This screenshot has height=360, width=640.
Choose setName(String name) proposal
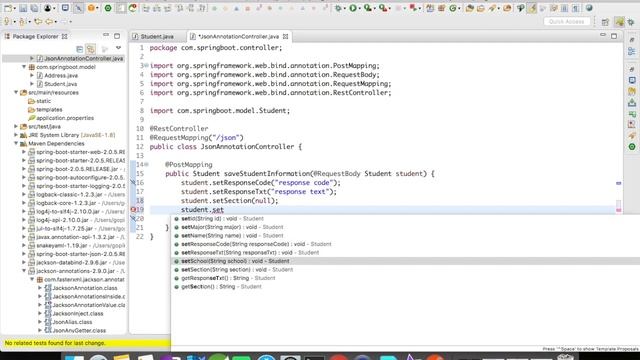pos(405,236)
